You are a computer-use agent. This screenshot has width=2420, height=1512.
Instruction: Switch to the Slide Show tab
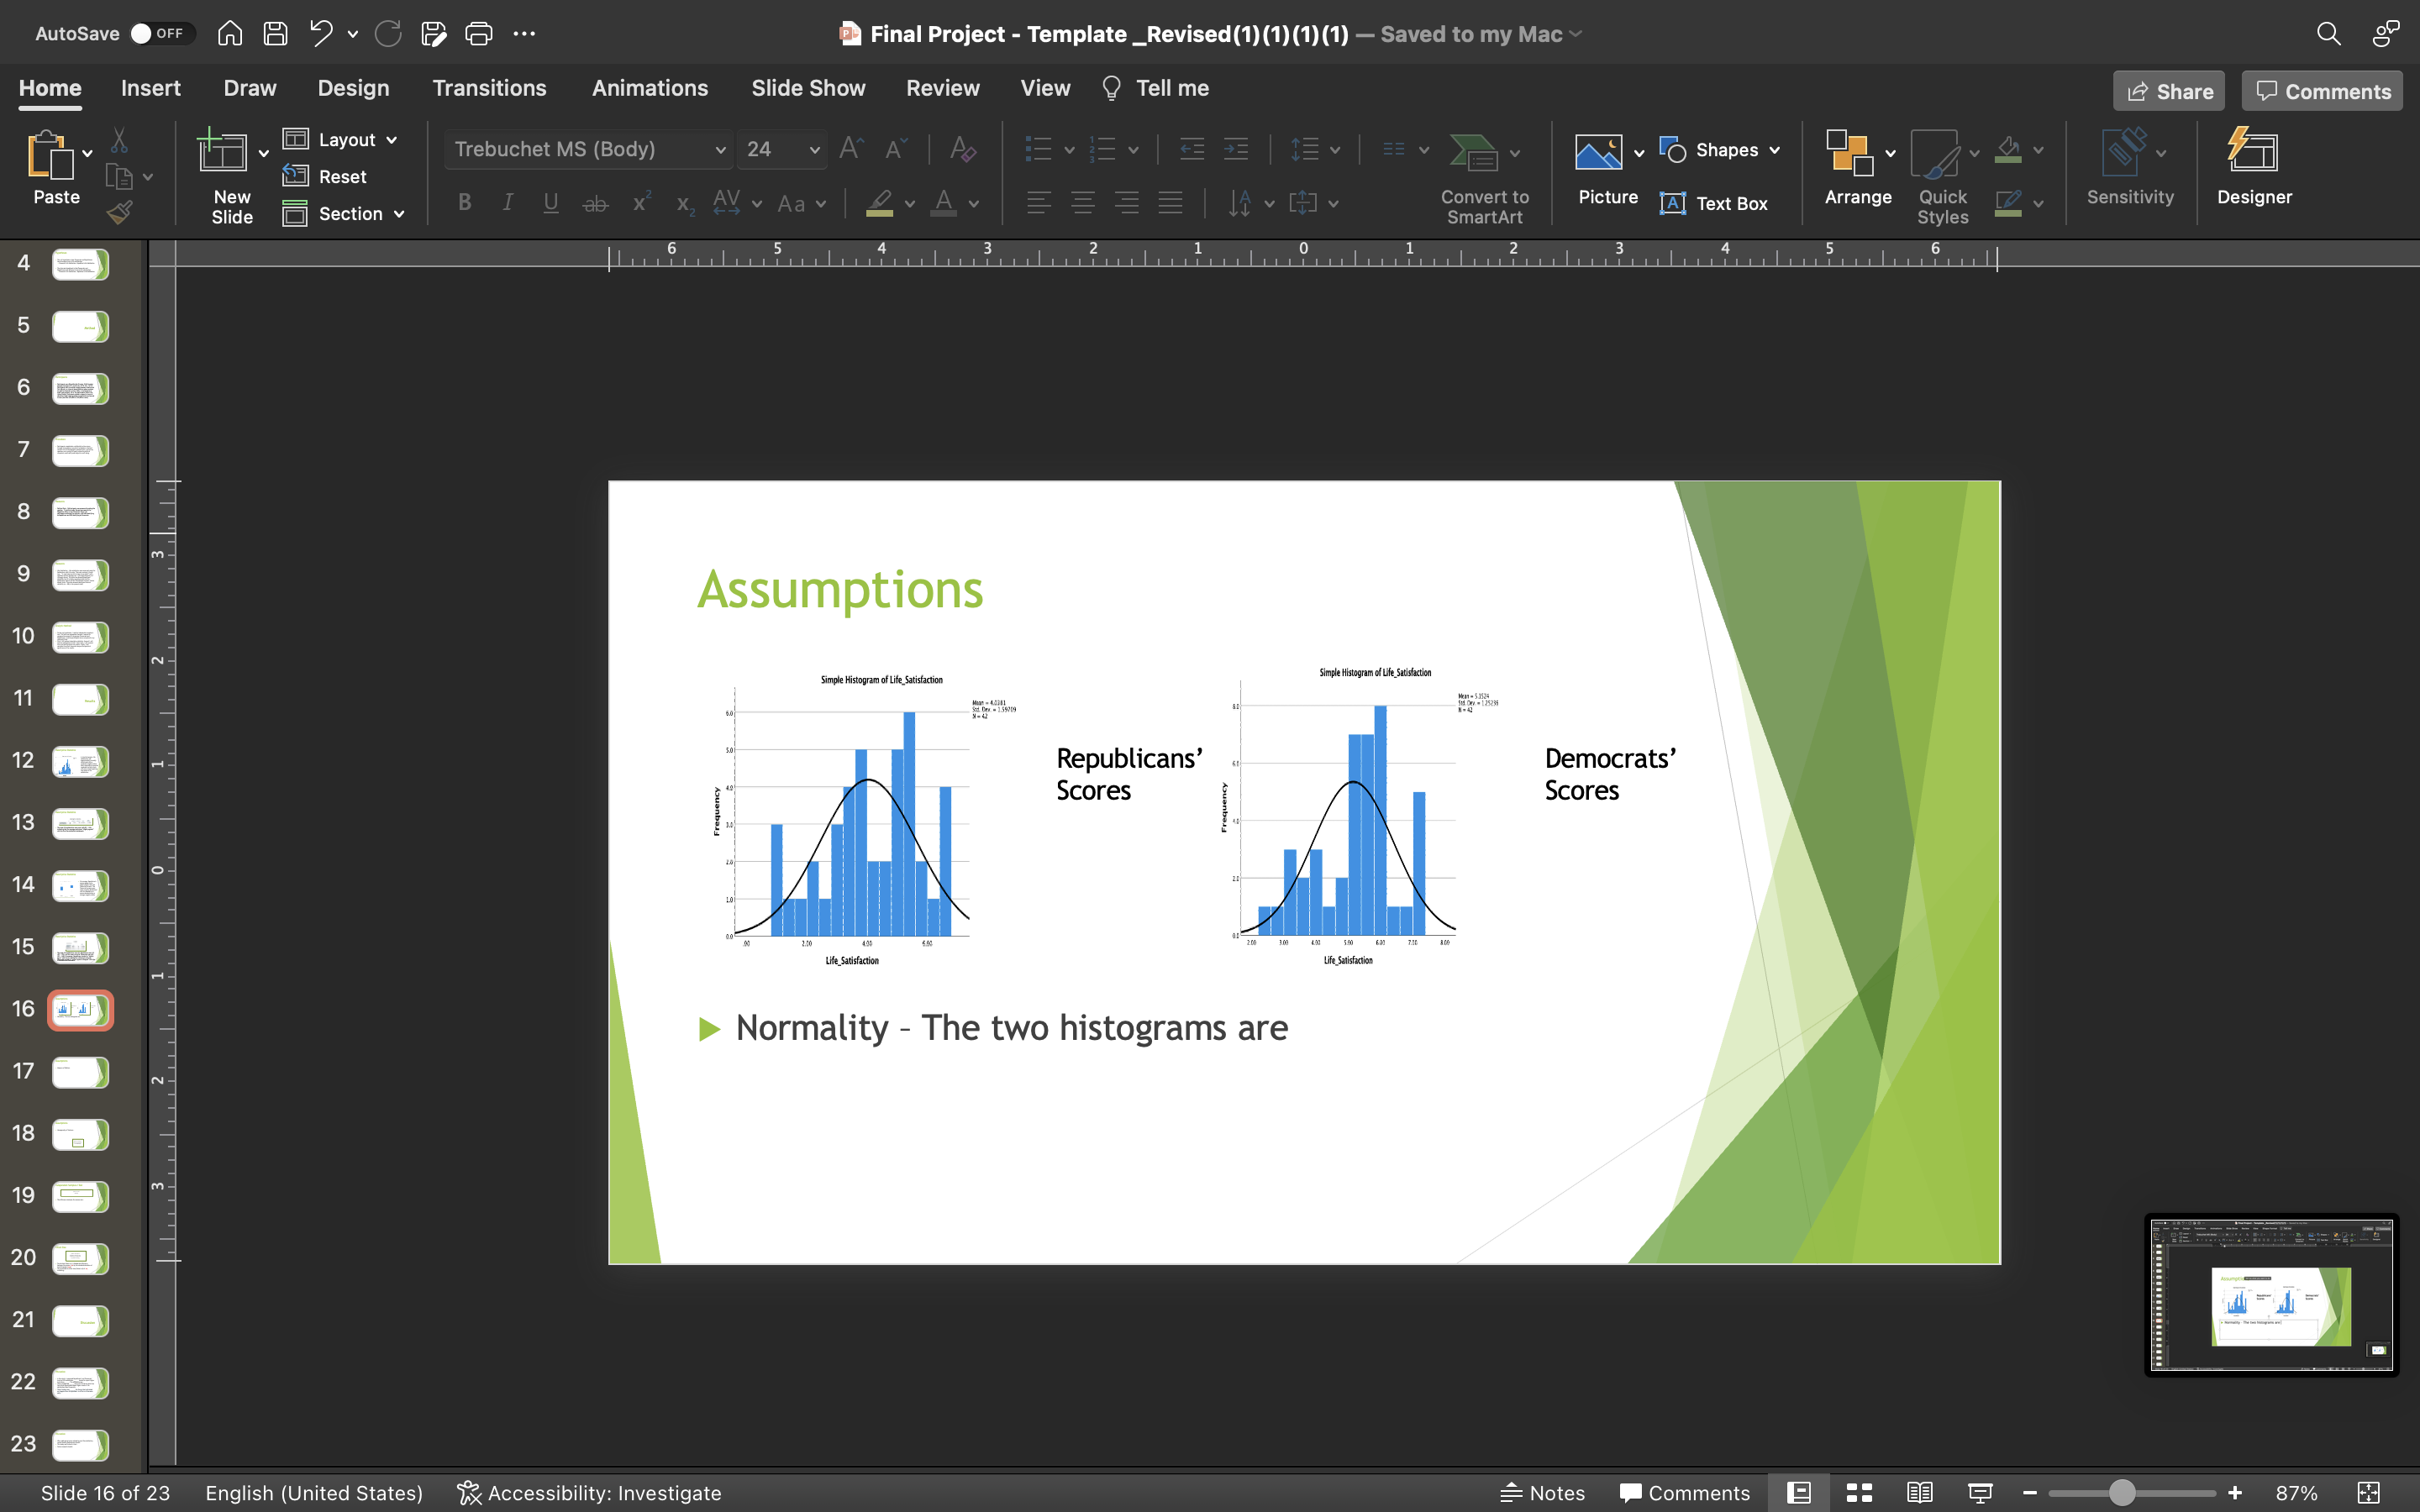[x=808, y=88]
